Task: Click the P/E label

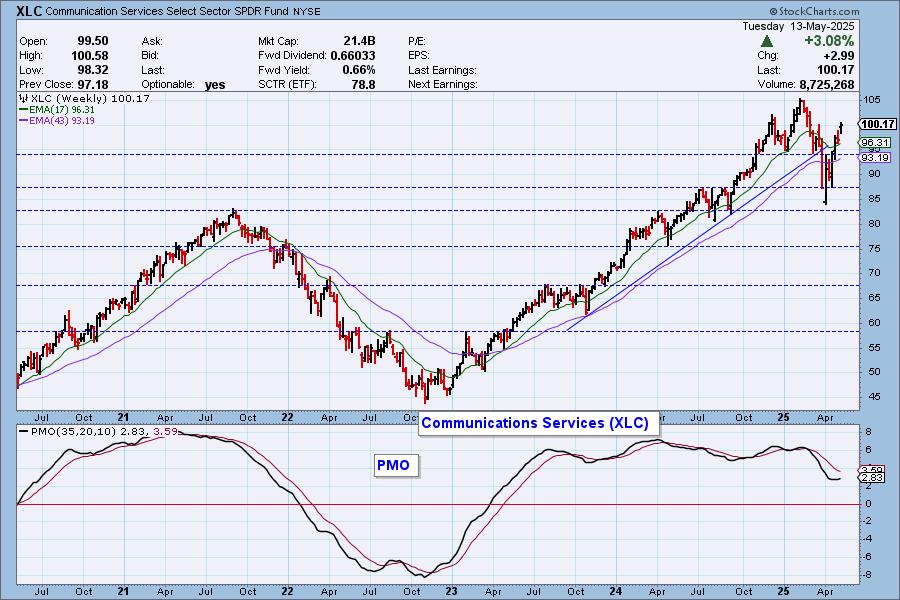Action: (x=417, y=41)
